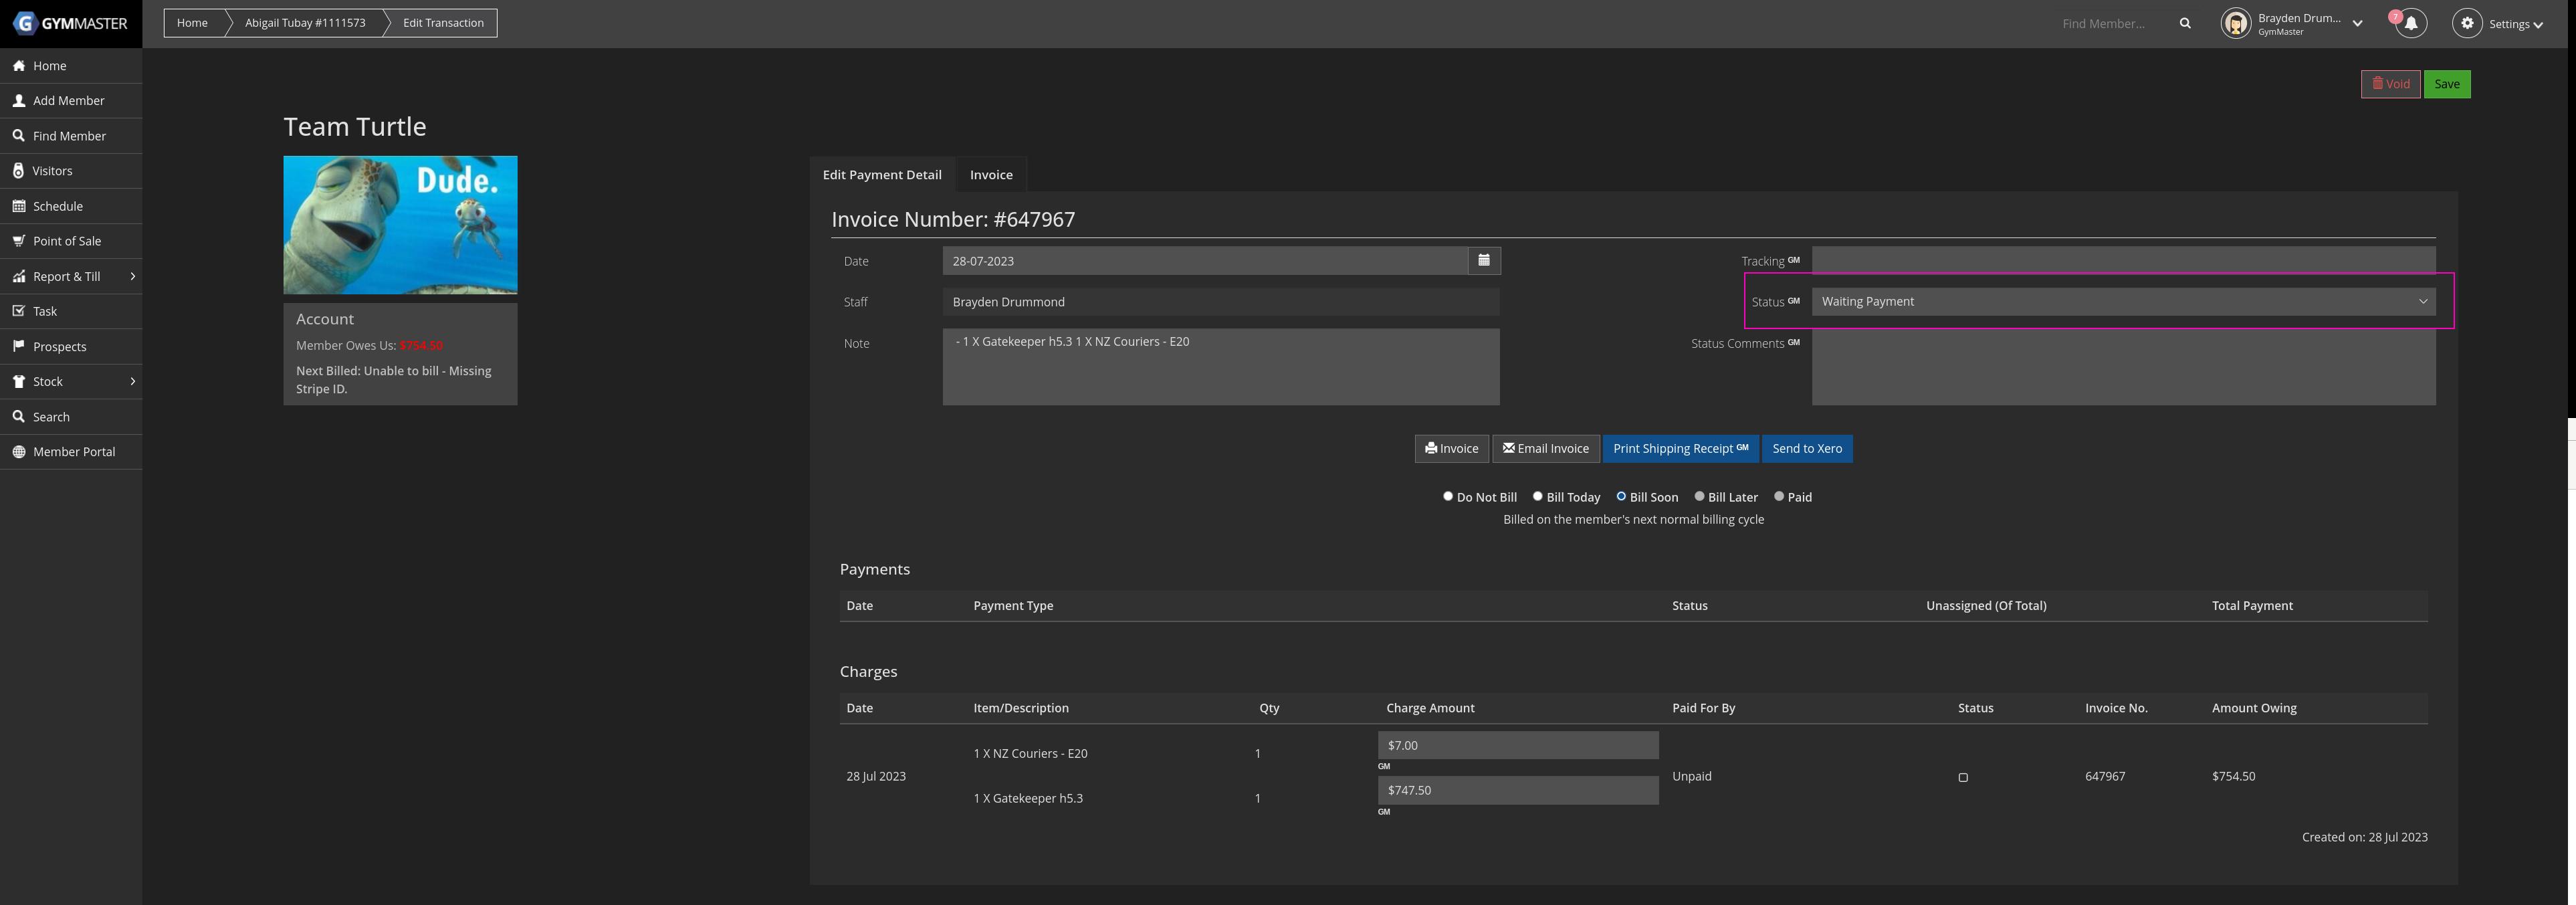Expand Brayden Drummond user menu
2576x905 pixels.
[x=2357, y=23]
